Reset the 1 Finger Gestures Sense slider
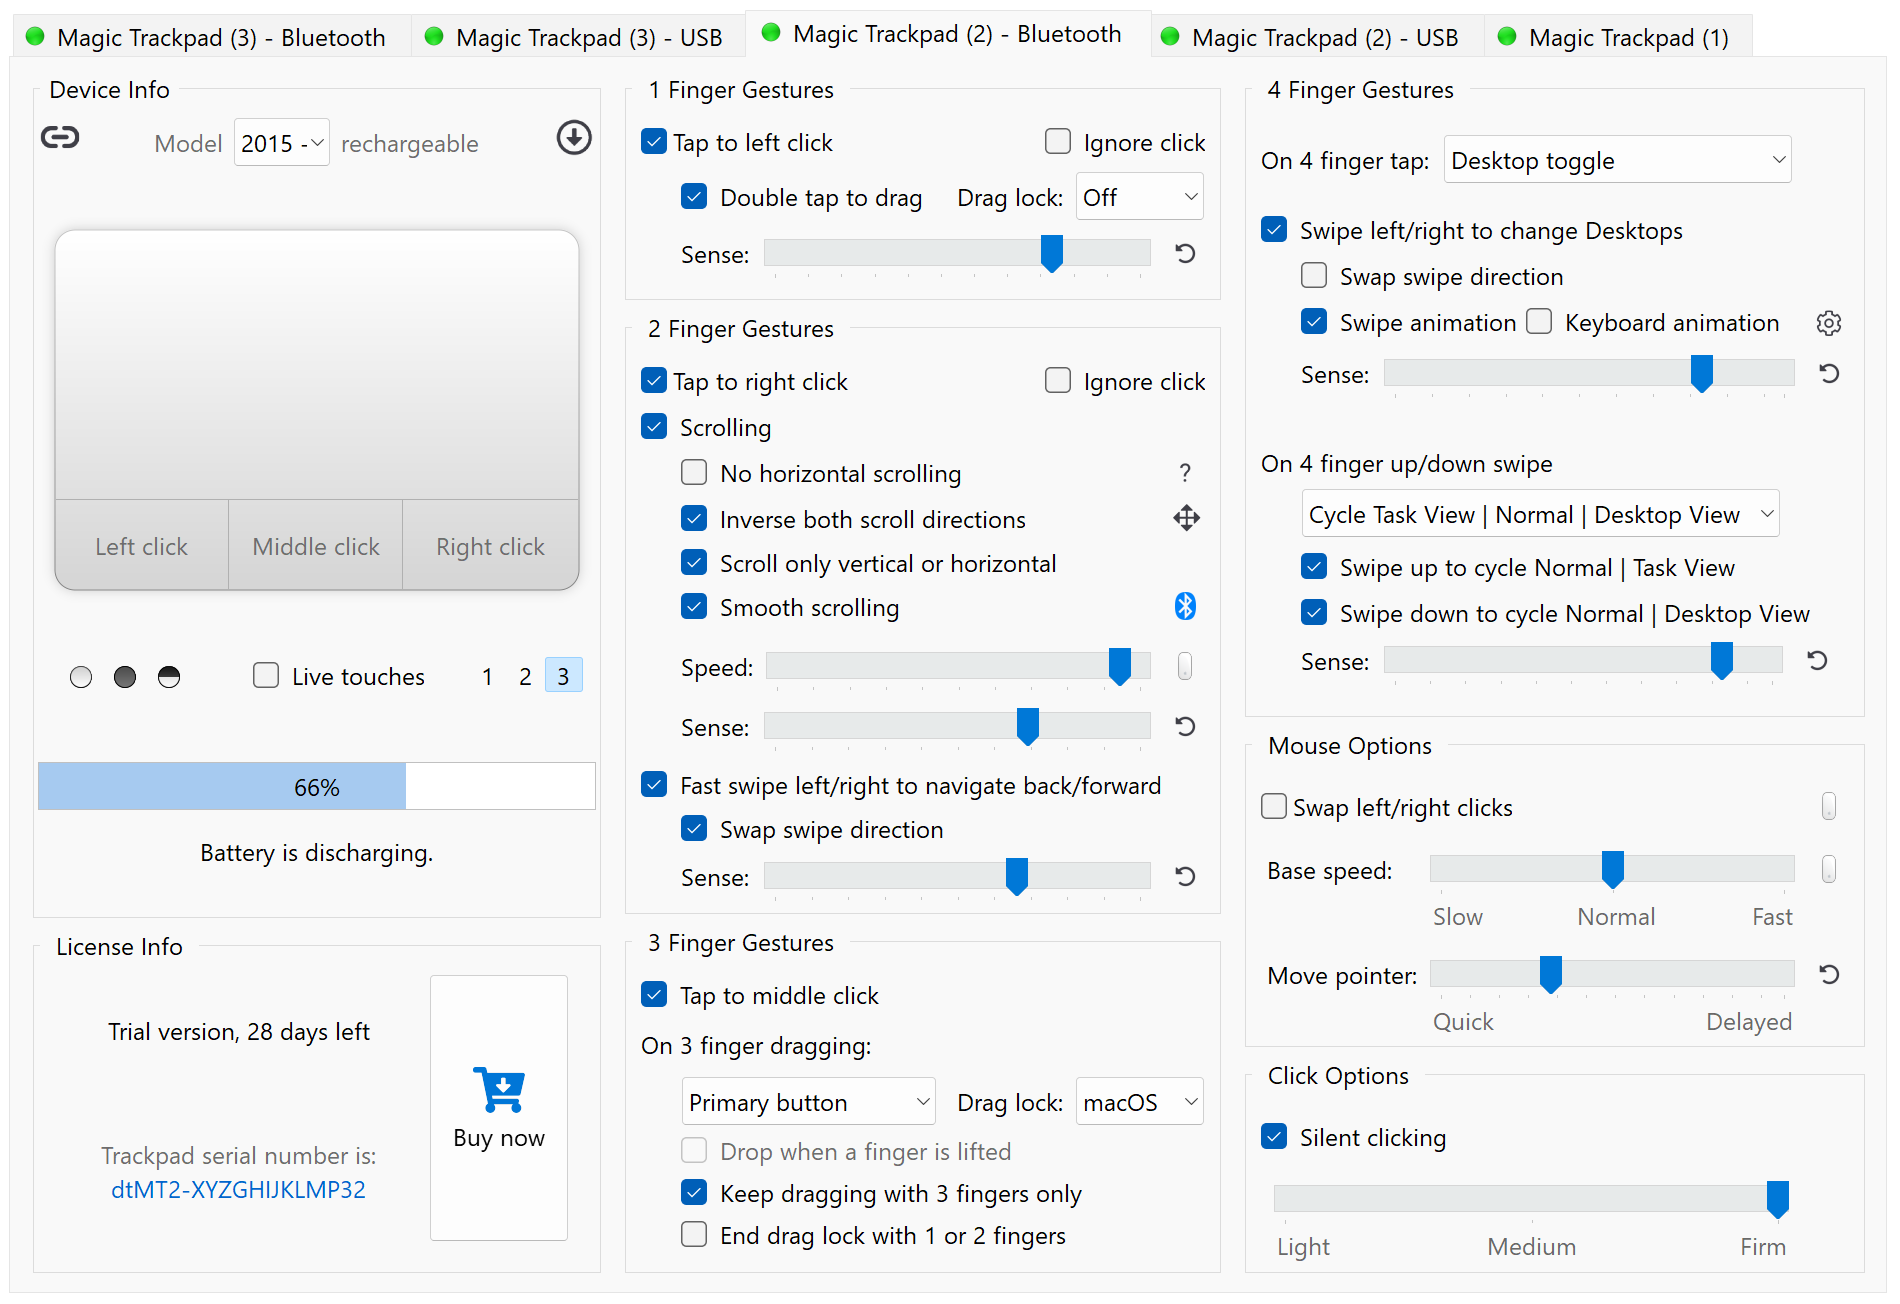The width and height of the screenshot is (1900, 1304). coord(1184,253)
